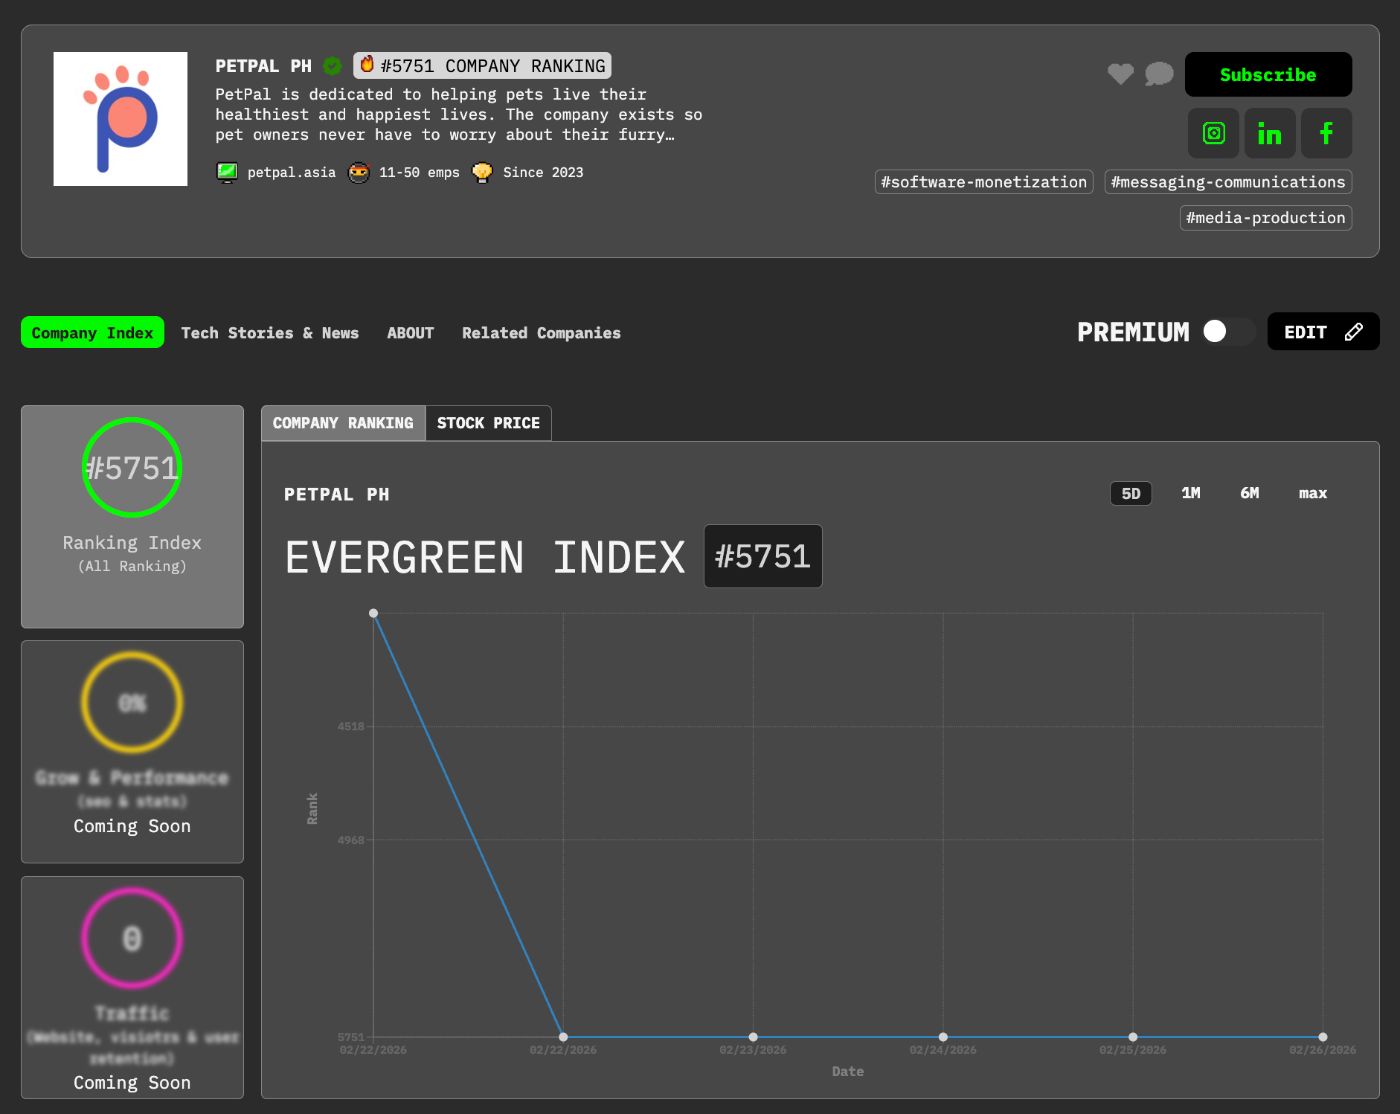Image resolution: width=1400 pixels, height=1114 pixels.
Task: Click the #software-monetization tag
Action: (x=983, y=182)
